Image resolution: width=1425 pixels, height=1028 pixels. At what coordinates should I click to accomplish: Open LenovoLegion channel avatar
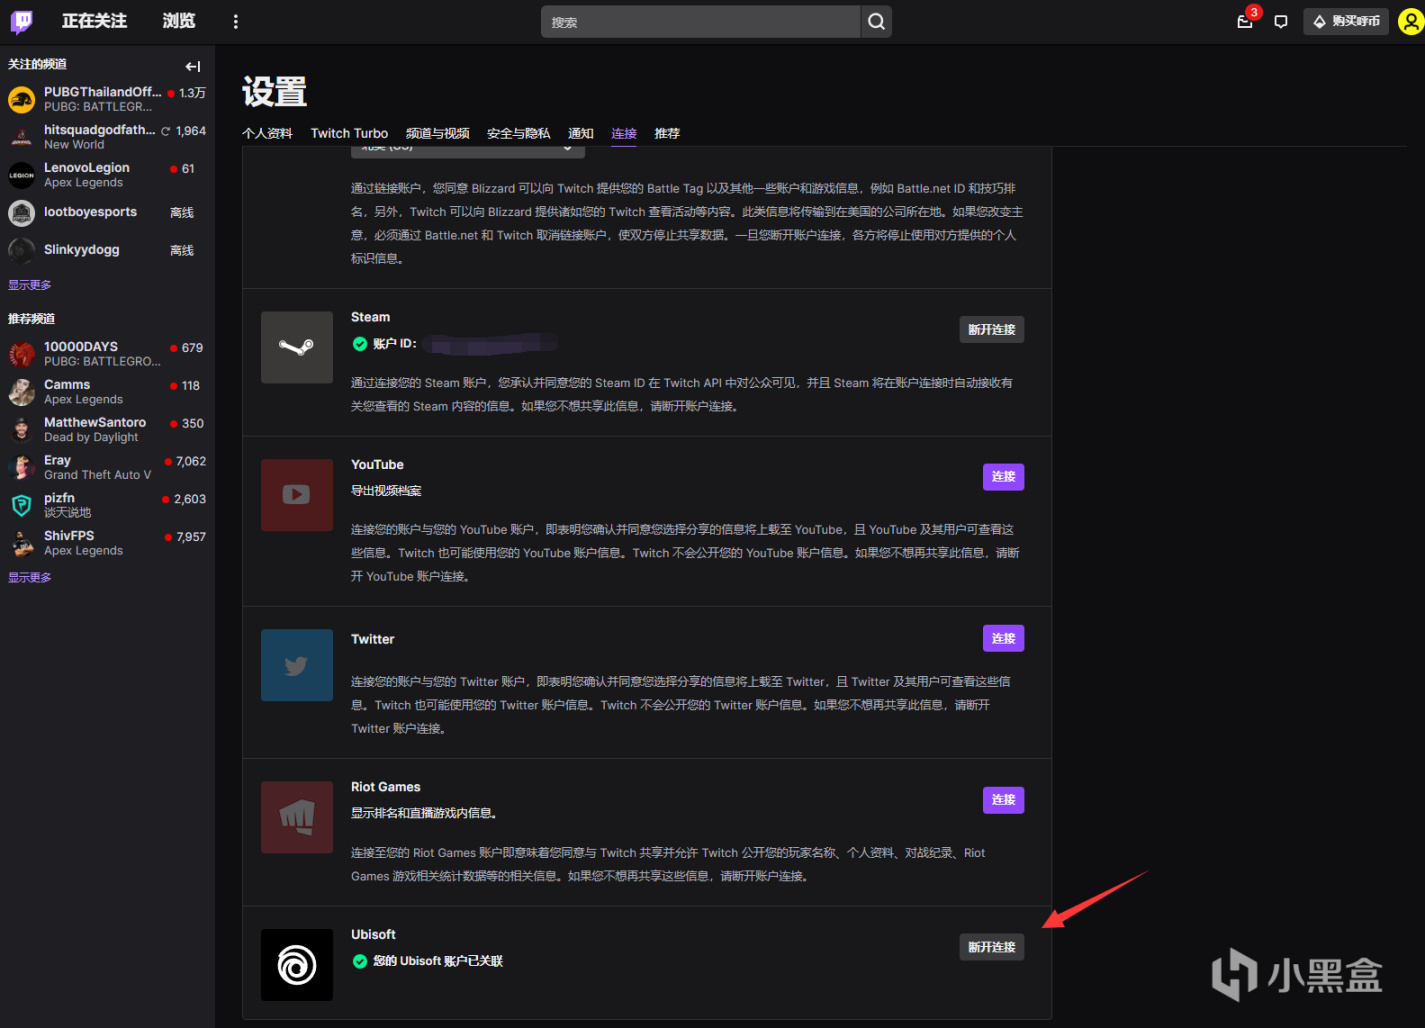point(22,175)
